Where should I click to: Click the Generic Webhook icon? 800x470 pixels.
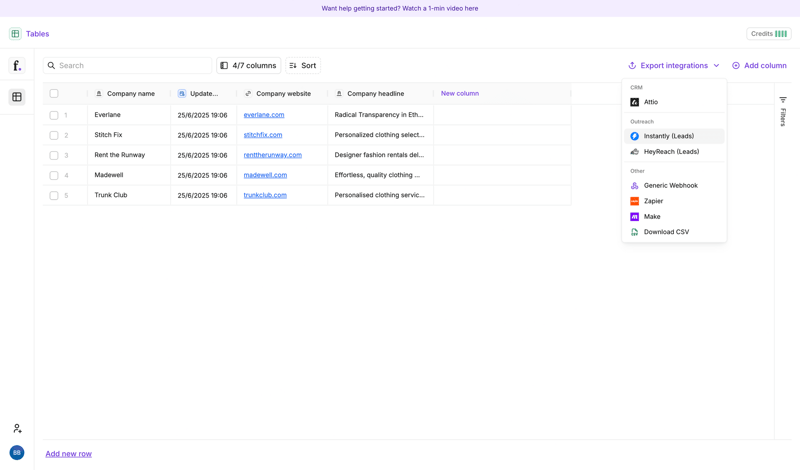(x=634, y=186)
